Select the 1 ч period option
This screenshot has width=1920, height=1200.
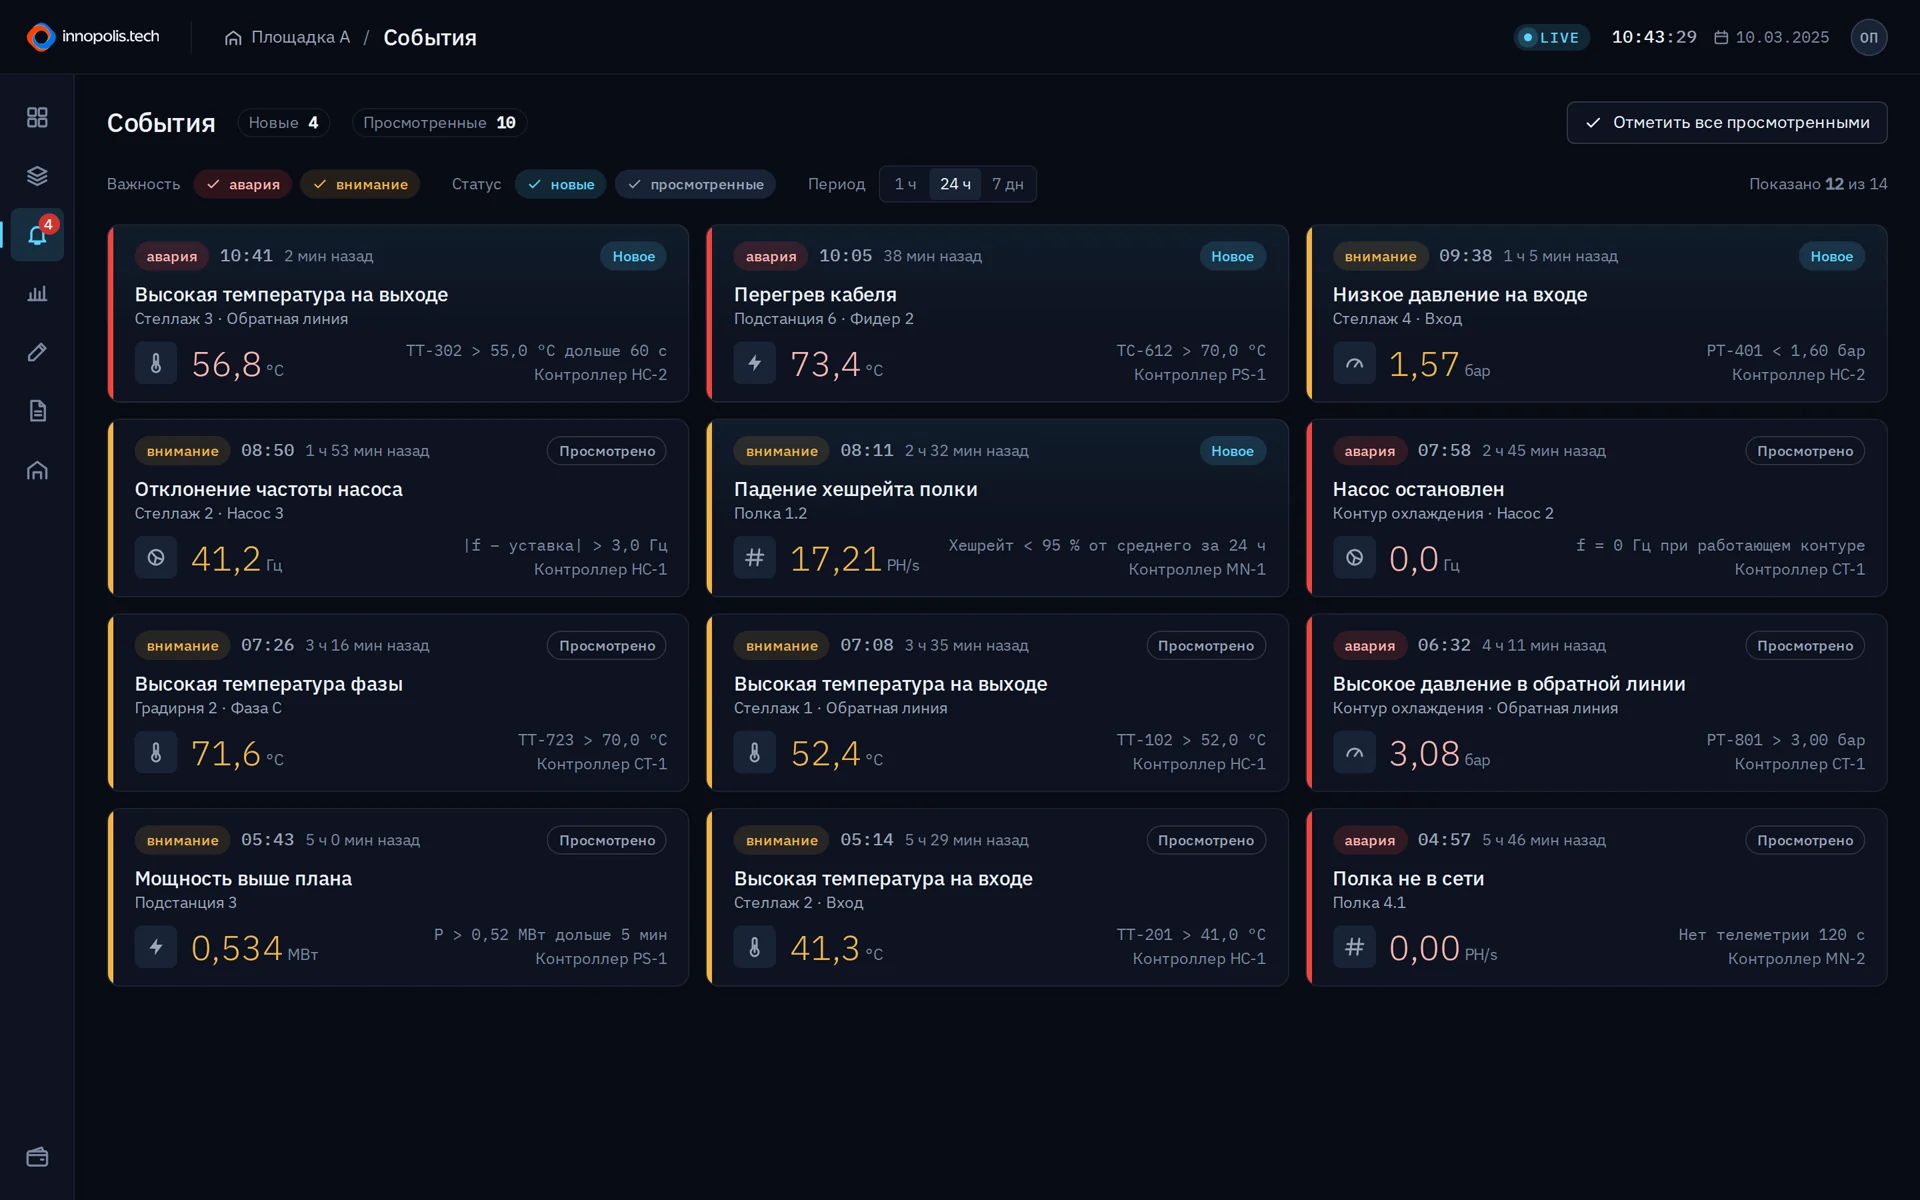pos(905,184)
